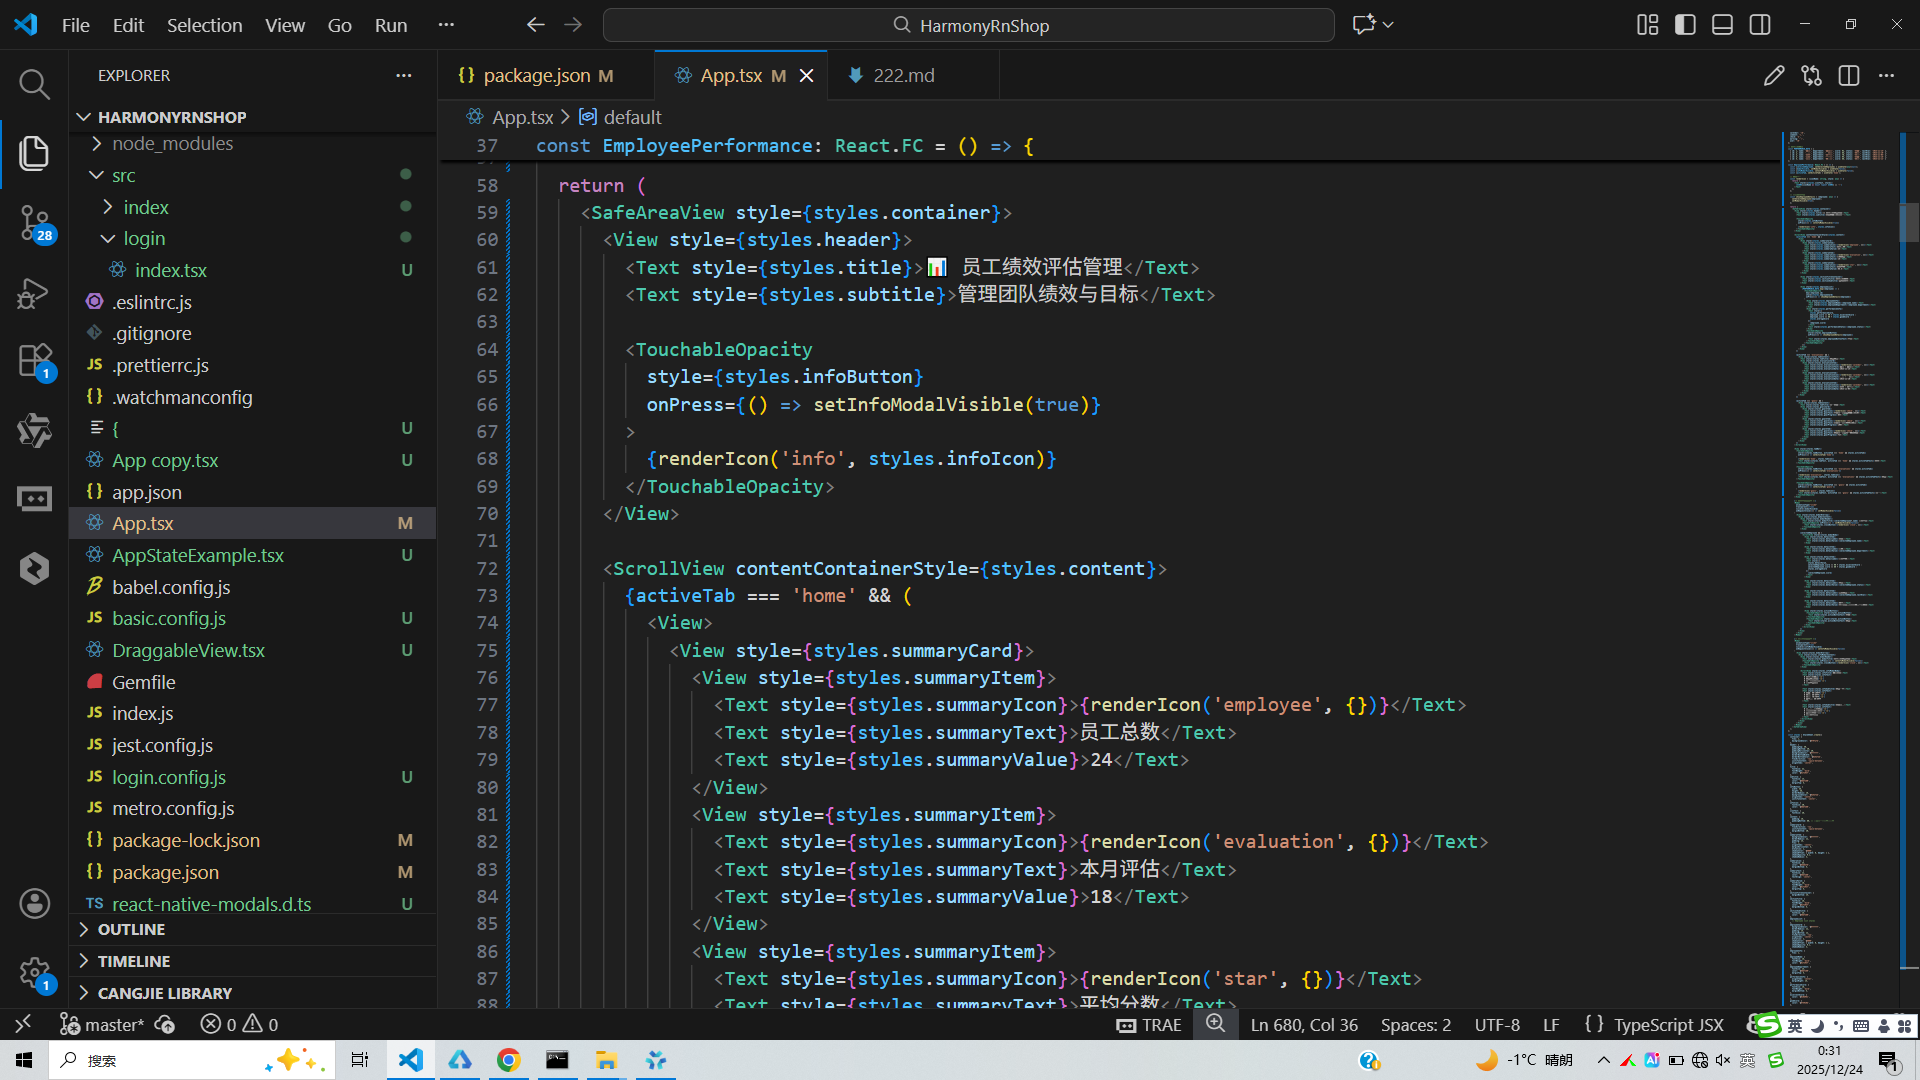The width and height of the screenshot is (1920, 1080).
Task: Click the Split Editor Right icon
Action: 1848,76
